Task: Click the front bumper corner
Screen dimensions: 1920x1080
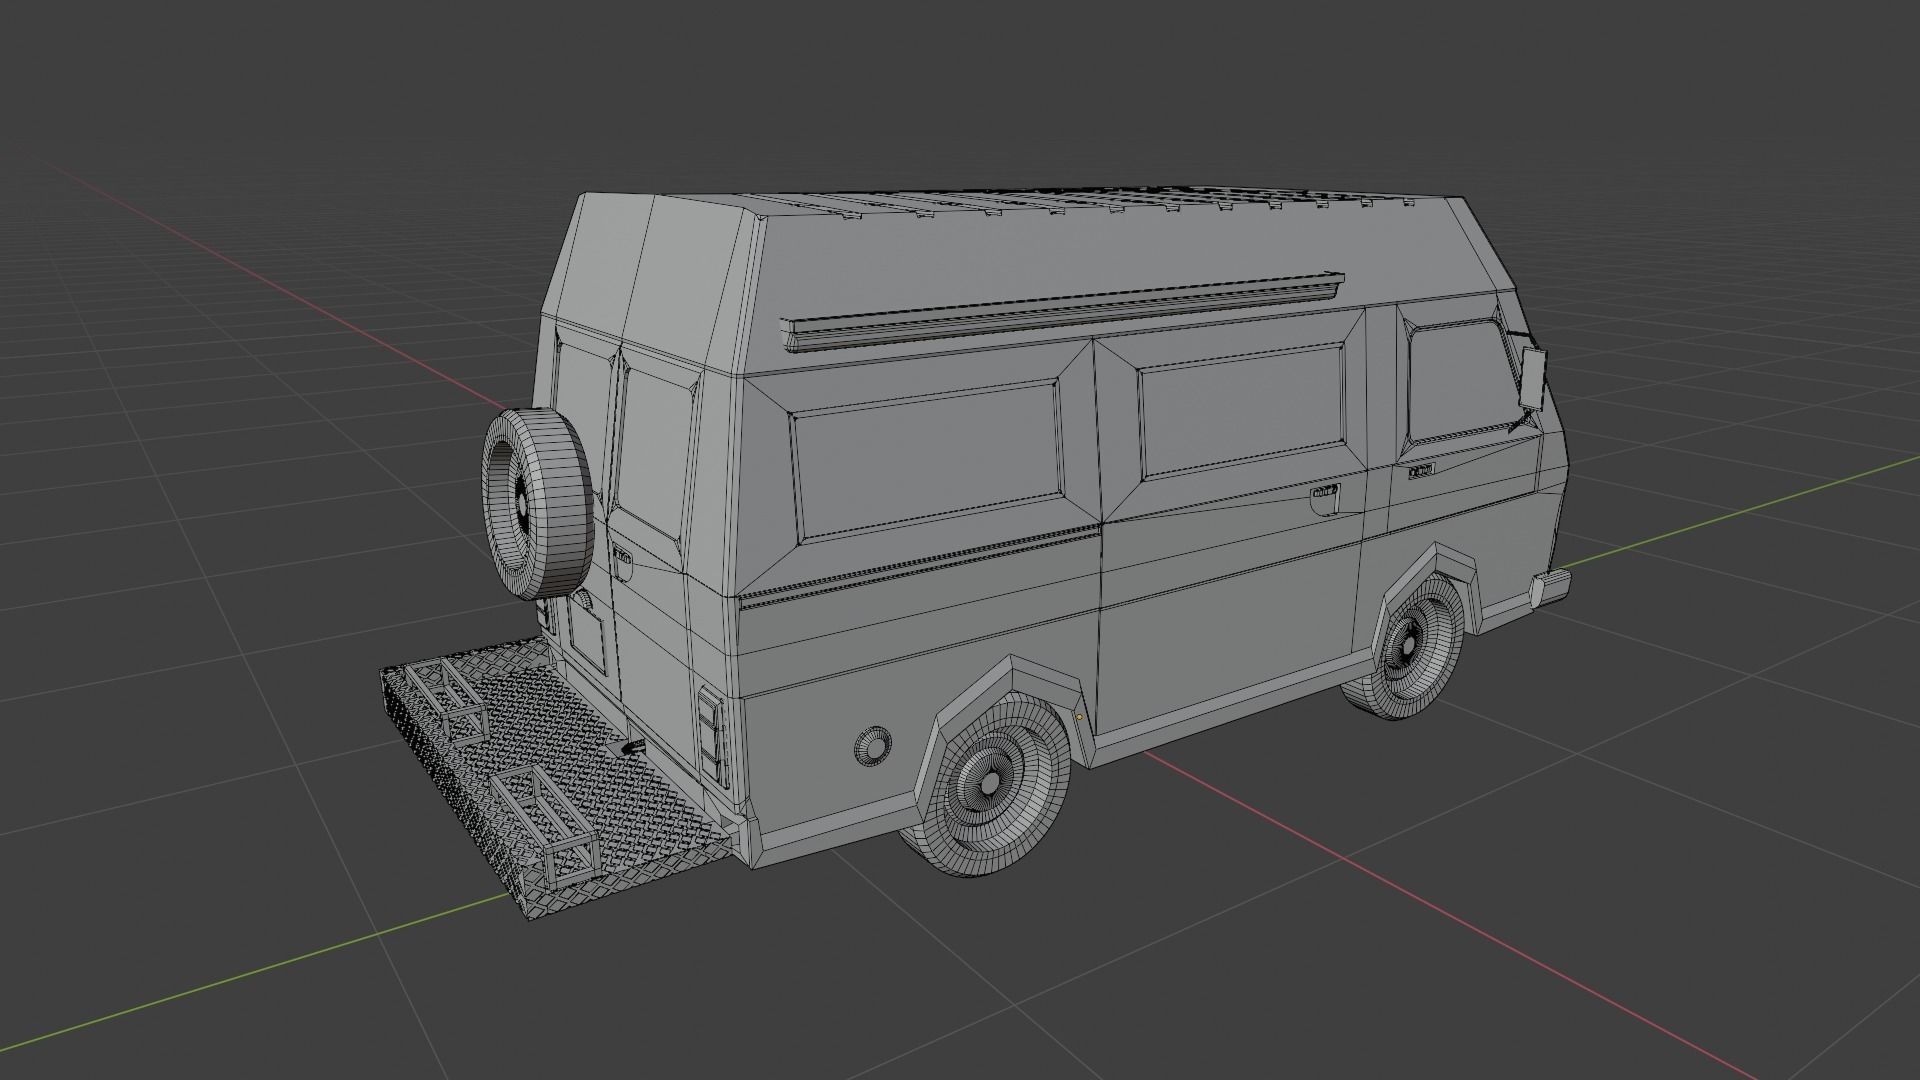Action: click(1550, 587)
